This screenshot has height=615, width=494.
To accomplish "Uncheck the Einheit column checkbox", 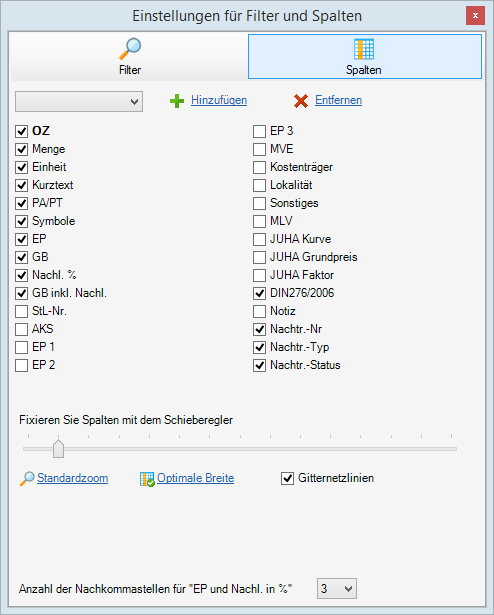I will click(22, 167).
